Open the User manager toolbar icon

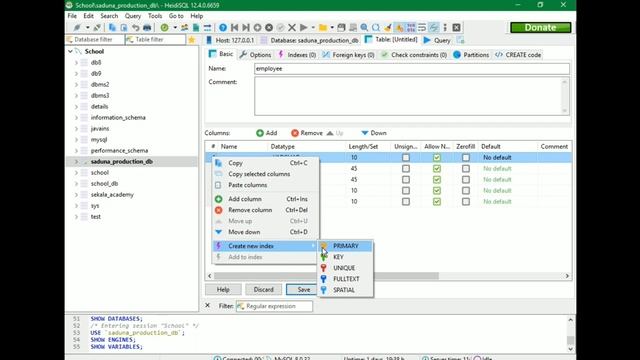tap(184, 27)
